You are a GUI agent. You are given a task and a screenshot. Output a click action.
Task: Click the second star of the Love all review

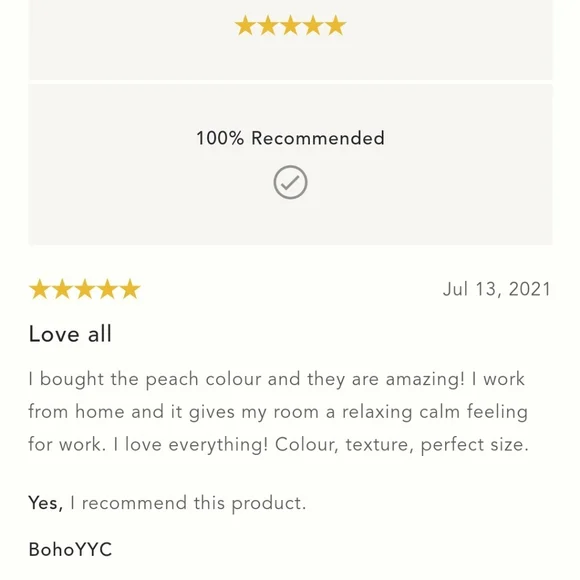click(x=62, y=289)
